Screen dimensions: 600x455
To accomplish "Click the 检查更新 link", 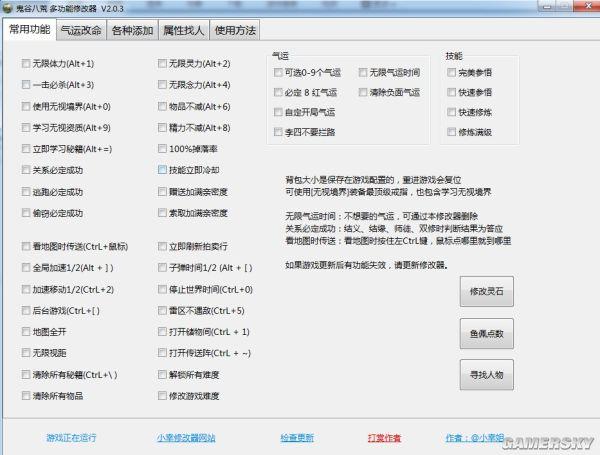I will (x=297, y=438).
